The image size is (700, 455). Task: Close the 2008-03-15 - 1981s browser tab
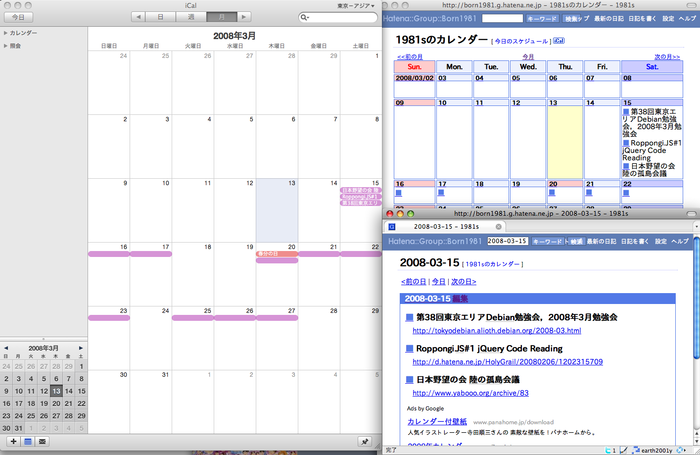[499, 227]
